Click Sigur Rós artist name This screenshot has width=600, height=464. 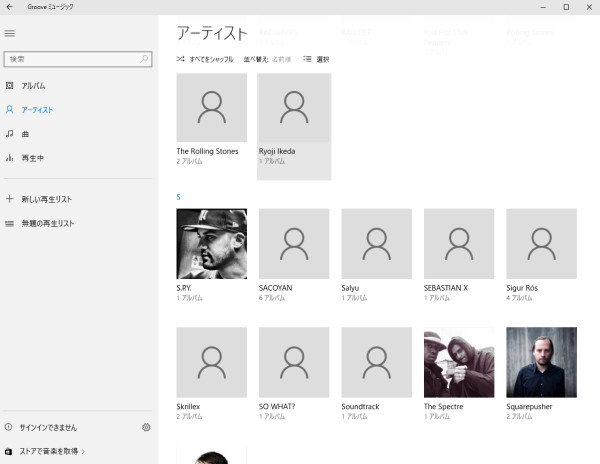(522, 288)
